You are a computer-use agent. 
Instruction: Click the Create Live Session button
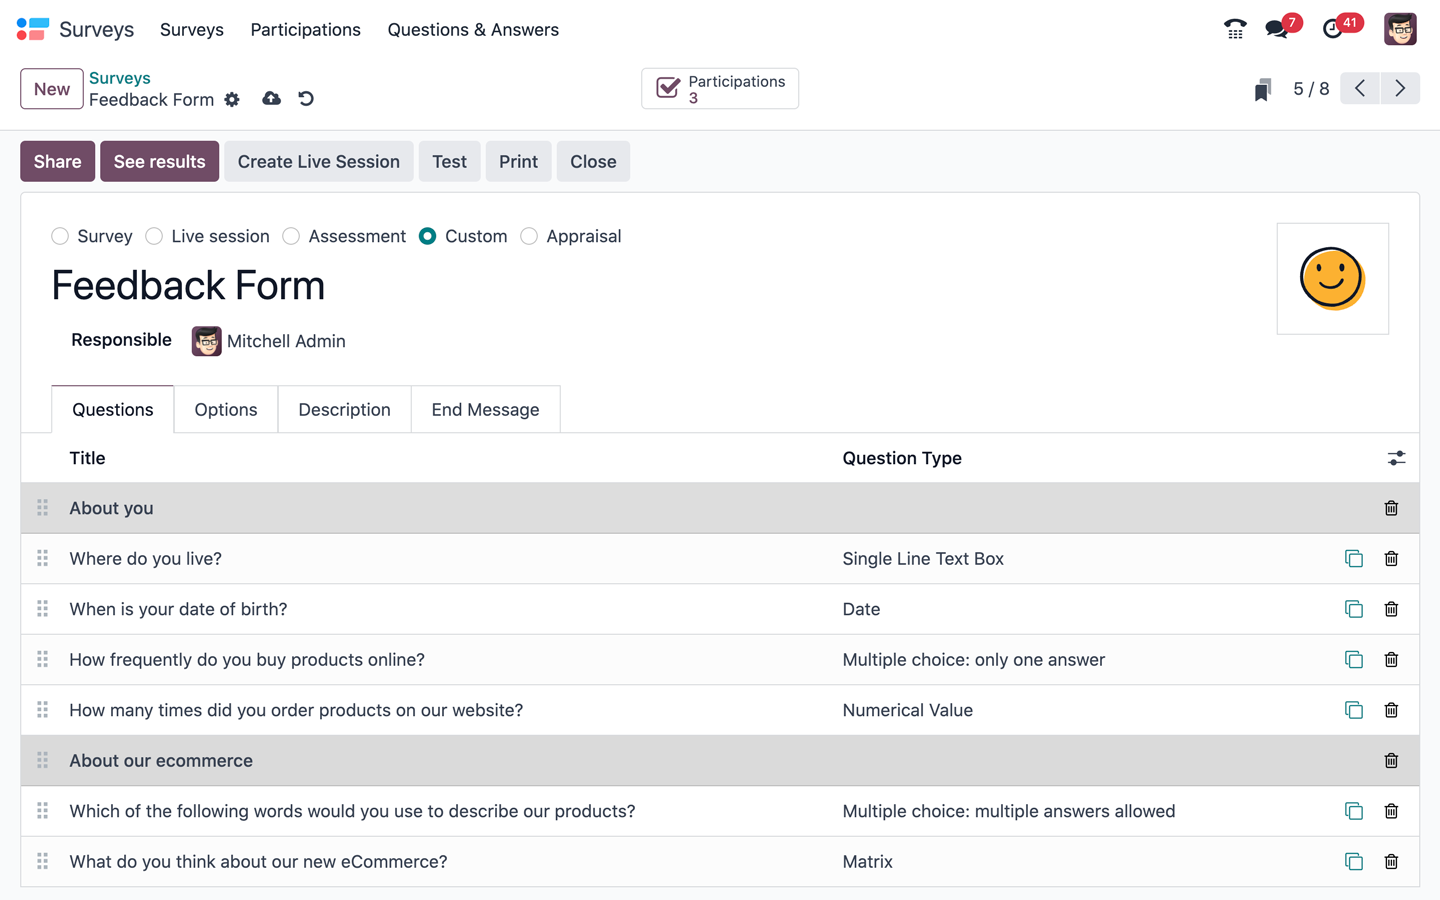pyautogui.click(x=318, y=161)
